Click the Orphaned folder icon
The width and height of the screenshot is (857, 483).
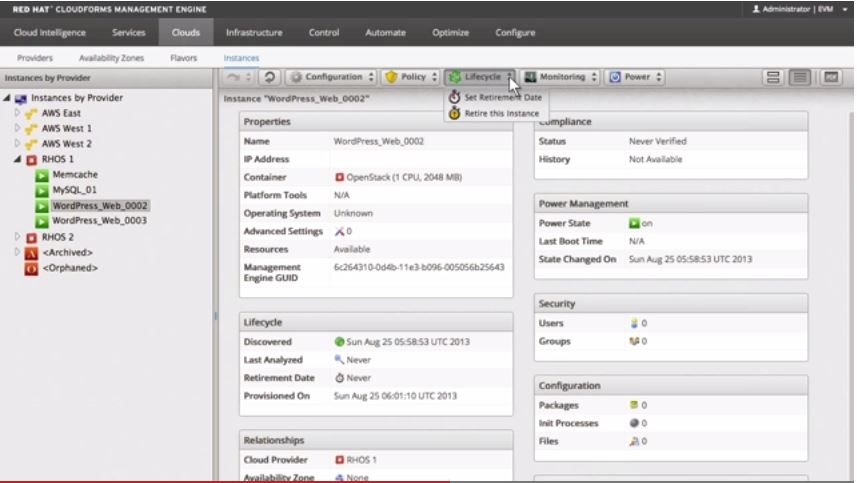(x=31, y=268)
